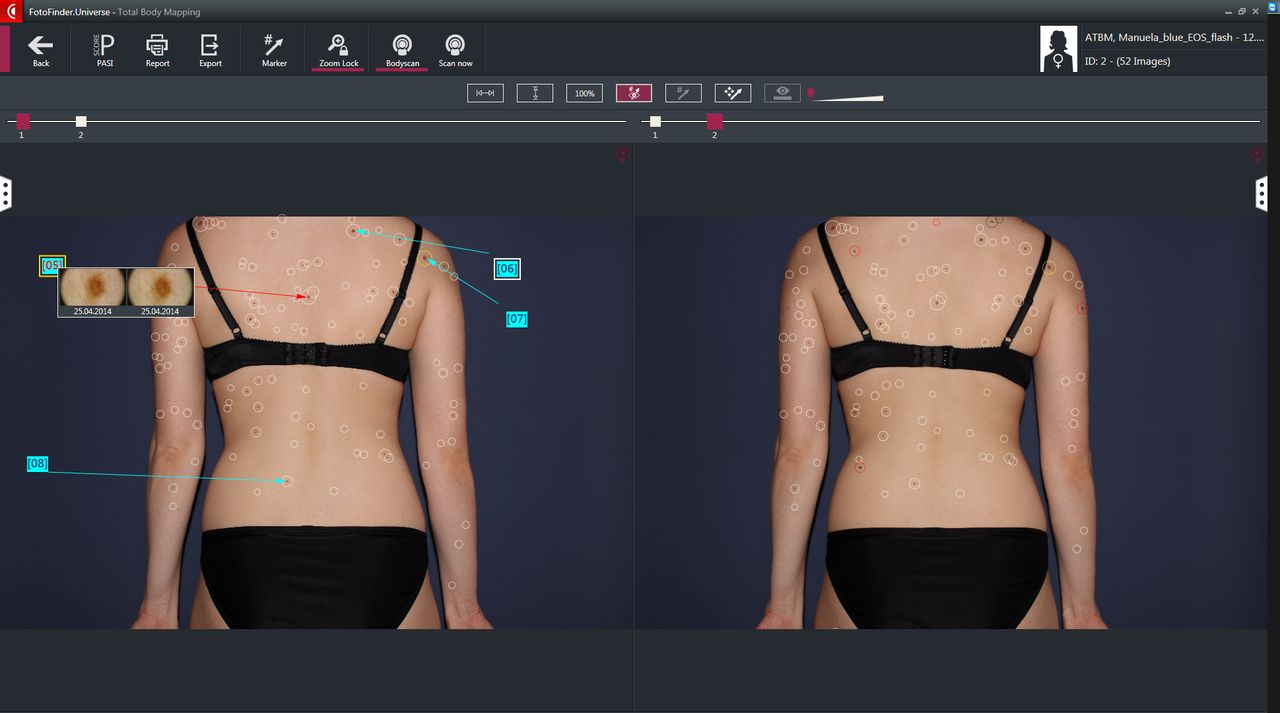Click the opacity slider next to eye button
Image resolution: width=1280 pixels, height=713 pixels.
pos(848,97)
